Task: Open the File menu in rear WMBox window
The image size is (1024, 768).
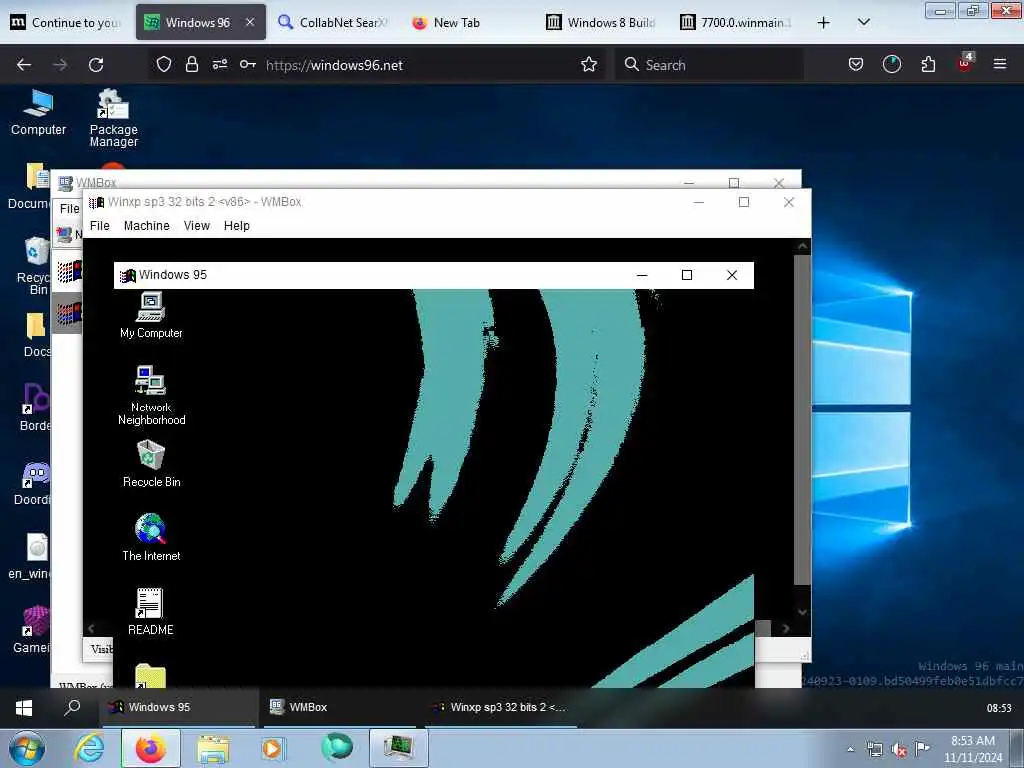Action: 69,208
